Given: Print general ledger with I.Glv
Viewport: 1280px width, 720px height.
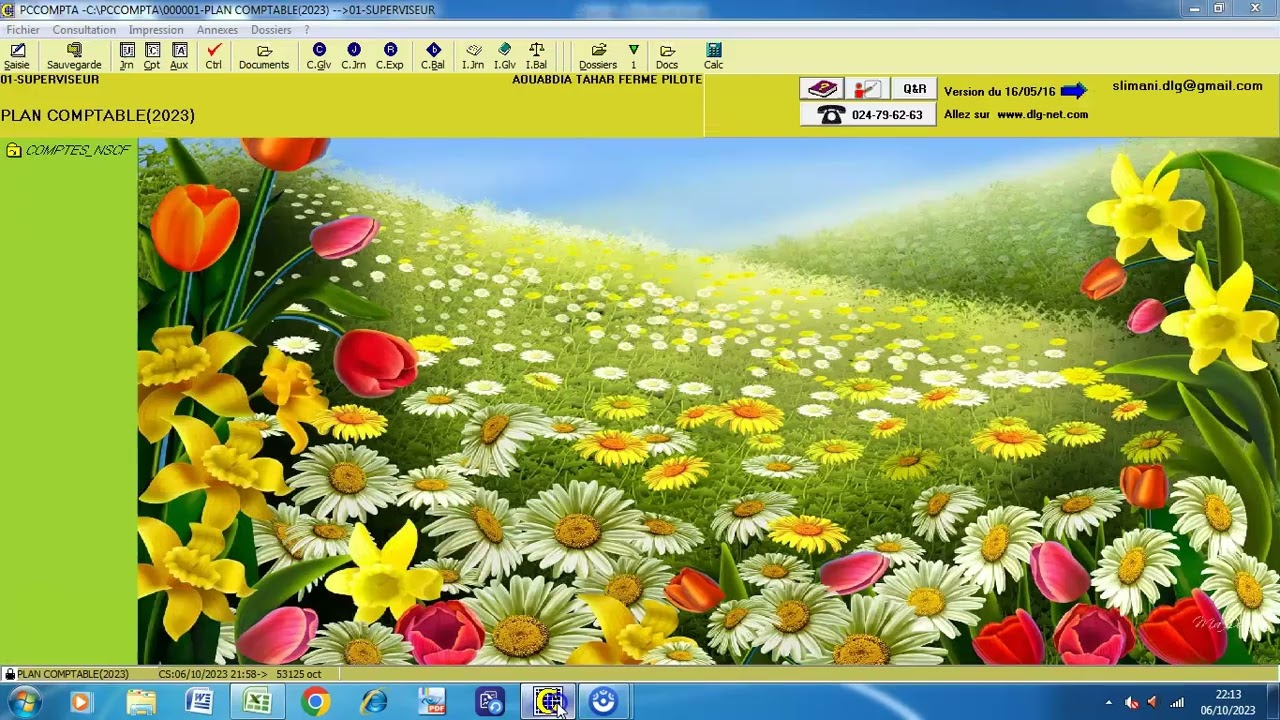Looking at the screenshot, I should tap(505, 56).
